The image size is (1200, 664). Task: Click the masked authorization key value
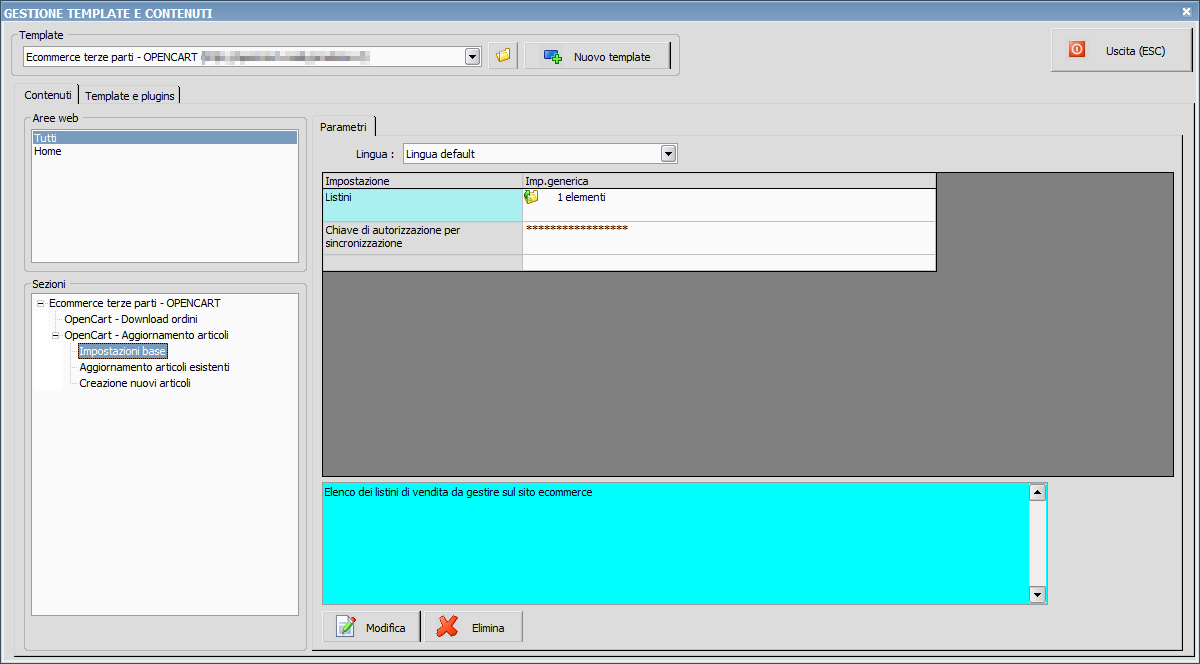coord(577,229)
